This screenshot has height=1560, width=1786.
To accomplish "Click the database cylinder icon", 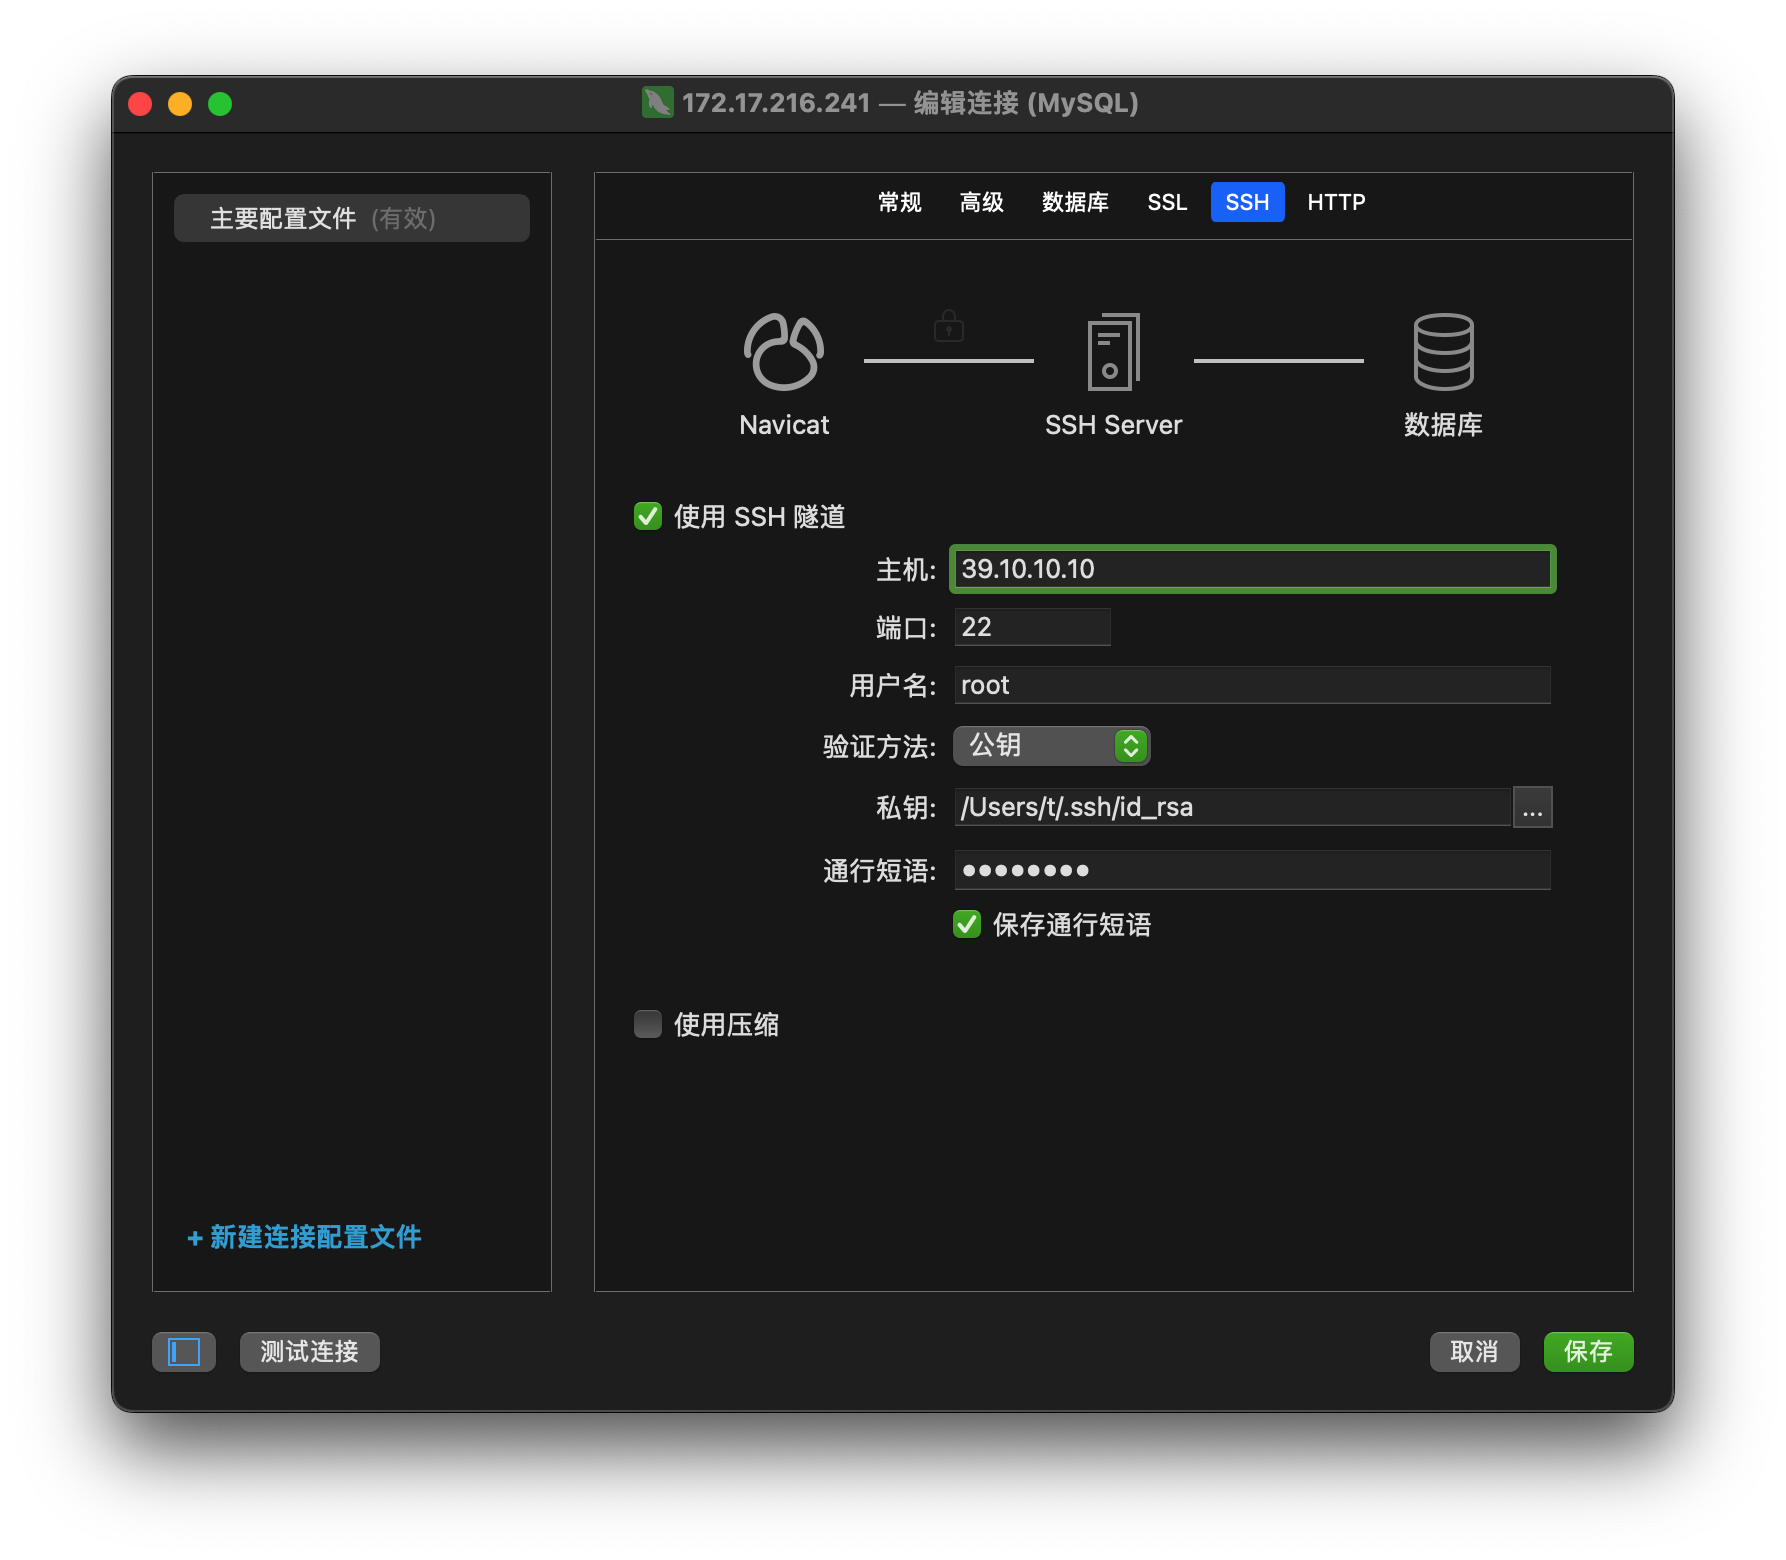I will coord(1443,352).
